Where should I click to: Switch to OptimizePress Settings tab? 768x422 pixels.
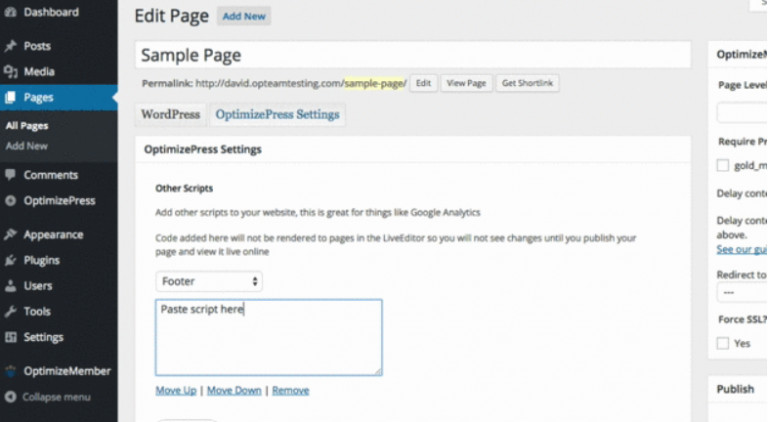click(277, 115)
